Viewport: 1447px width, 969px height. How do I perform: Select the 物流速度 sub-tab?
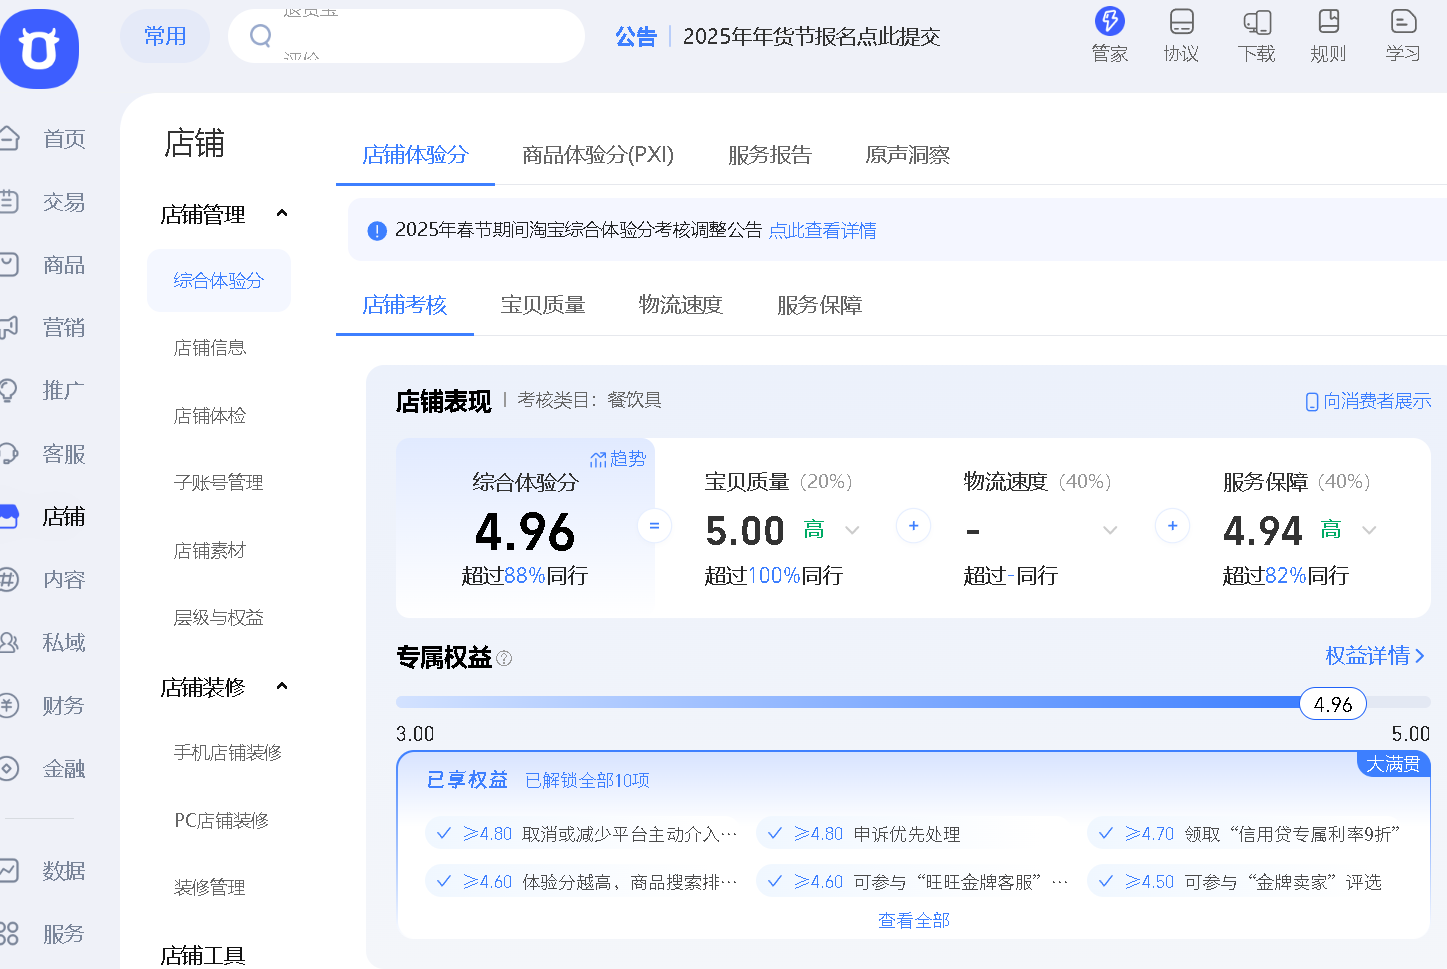pos(681,305)
